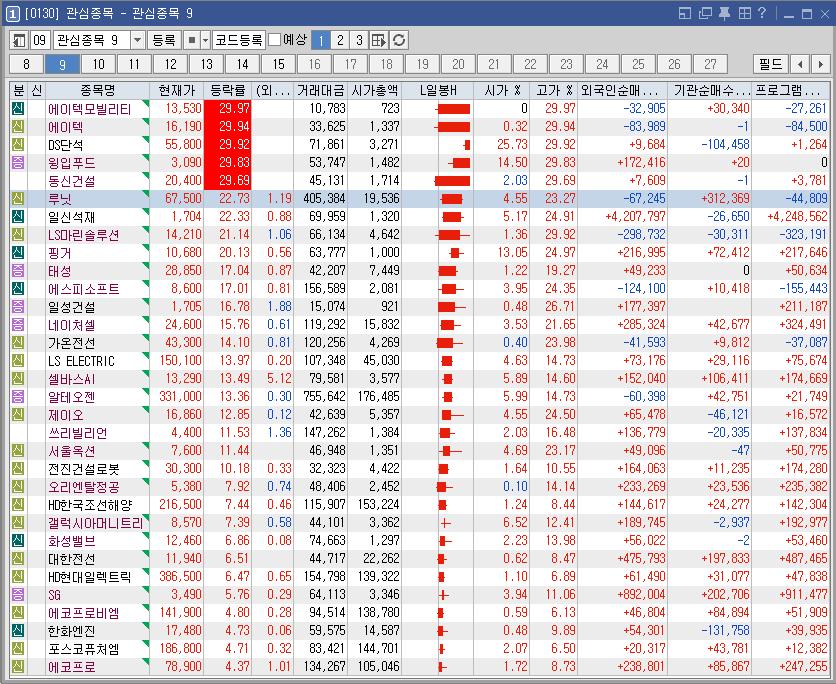Click the screen number 1 icon in title bar

(x=12, y=13)
